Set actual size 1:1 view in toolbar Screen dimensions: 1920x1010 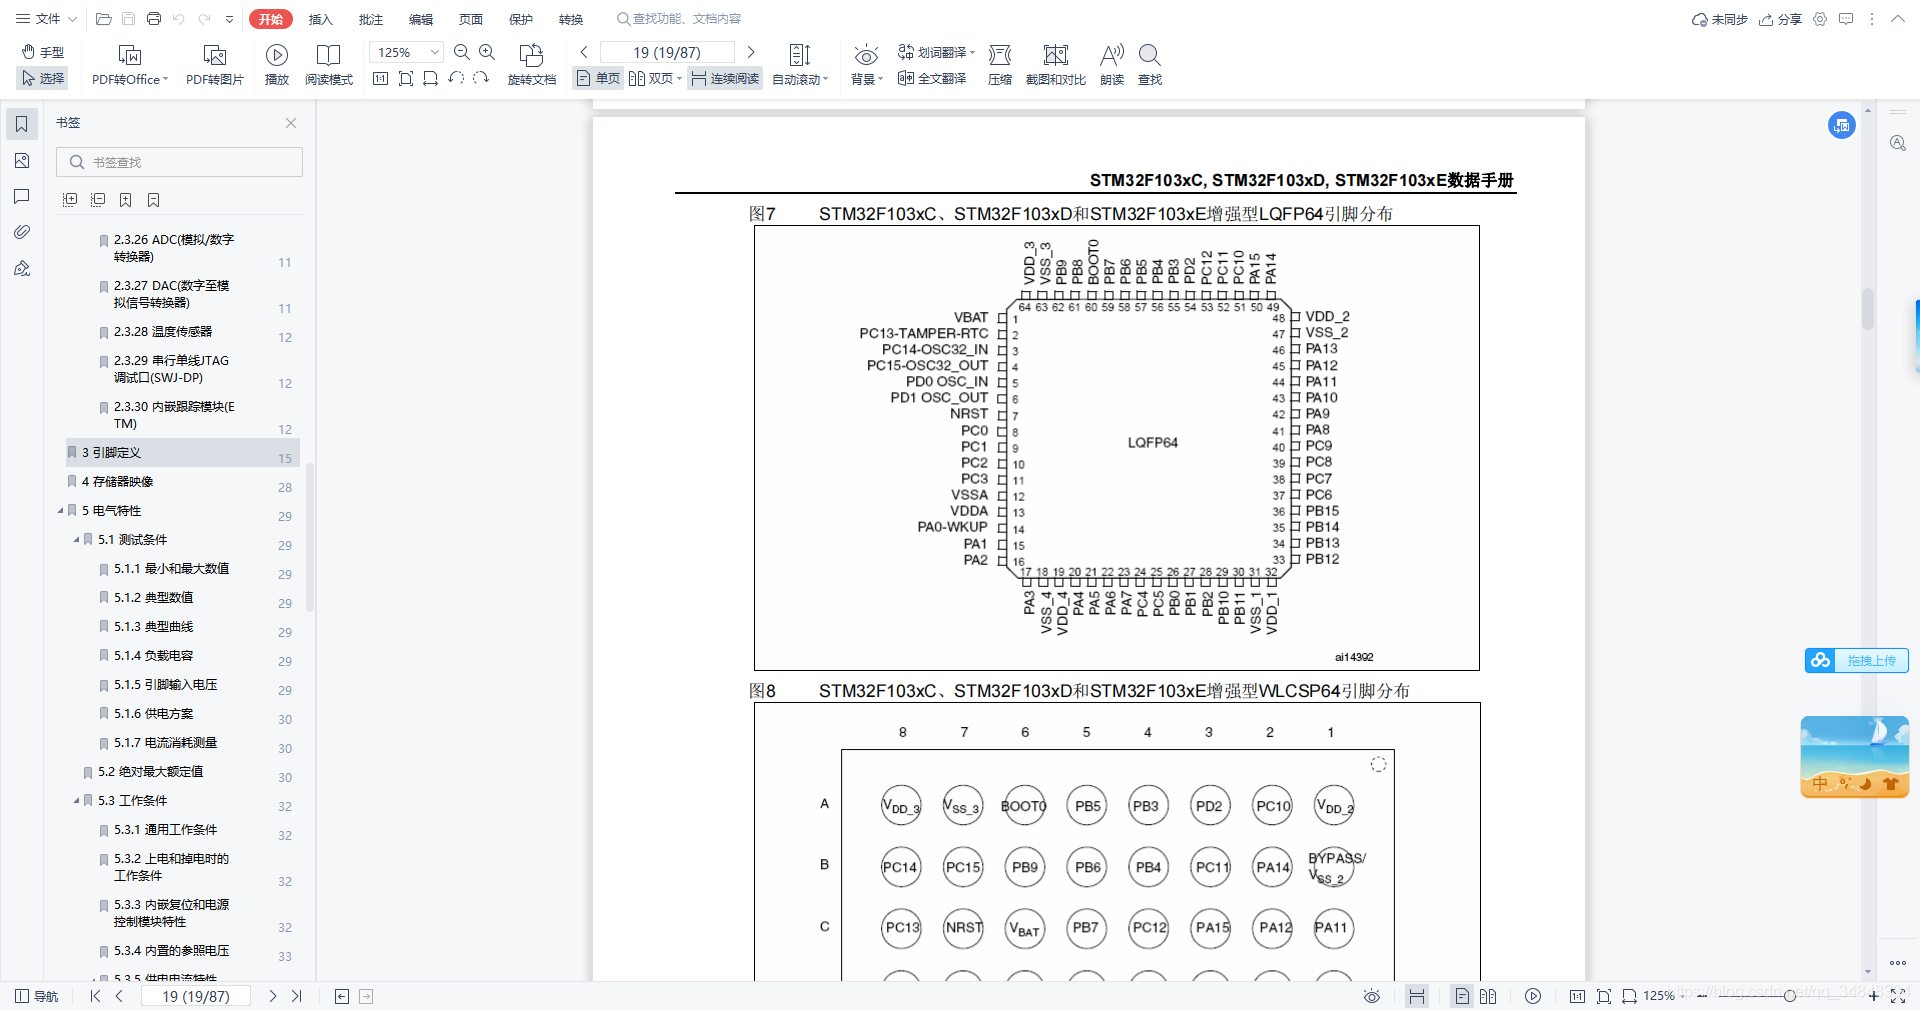[380, 79]
